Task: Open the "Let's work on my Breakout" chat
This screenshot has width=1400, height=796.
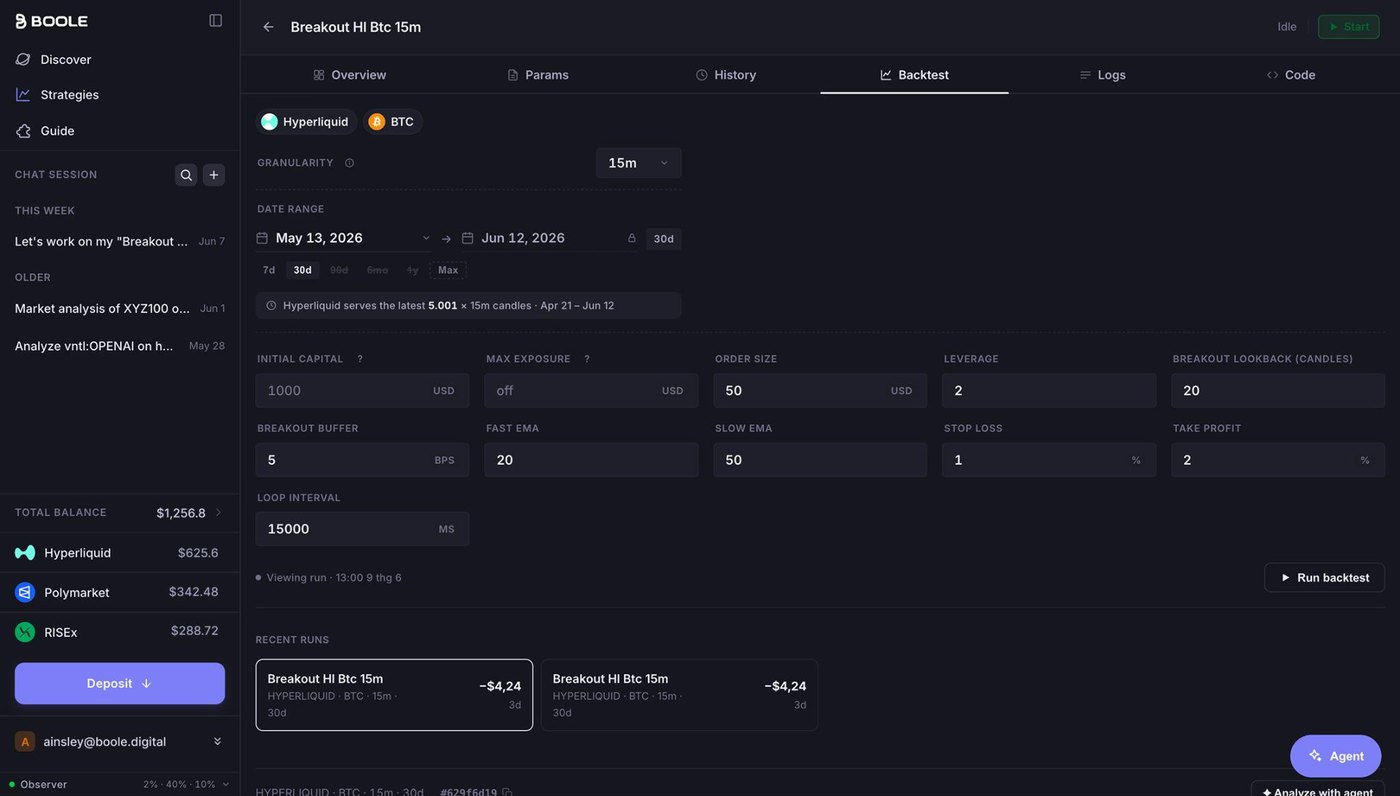Action: click(x=120, y=241)
